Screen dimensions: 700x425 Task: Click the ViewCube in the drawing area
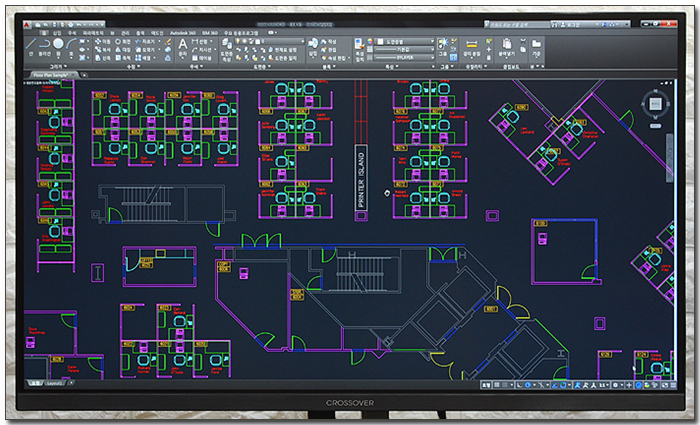click(x=655, y=104)
